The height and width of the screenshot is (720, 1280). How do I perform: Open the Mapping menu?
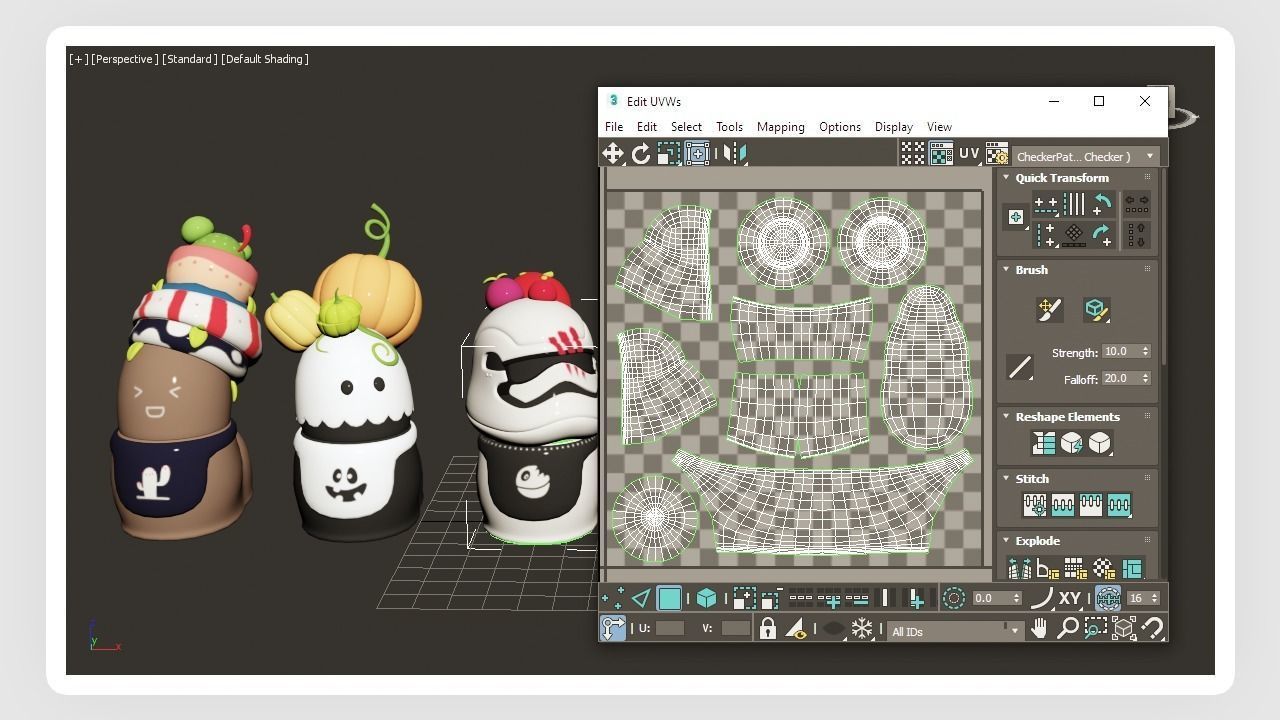[781, 127]
